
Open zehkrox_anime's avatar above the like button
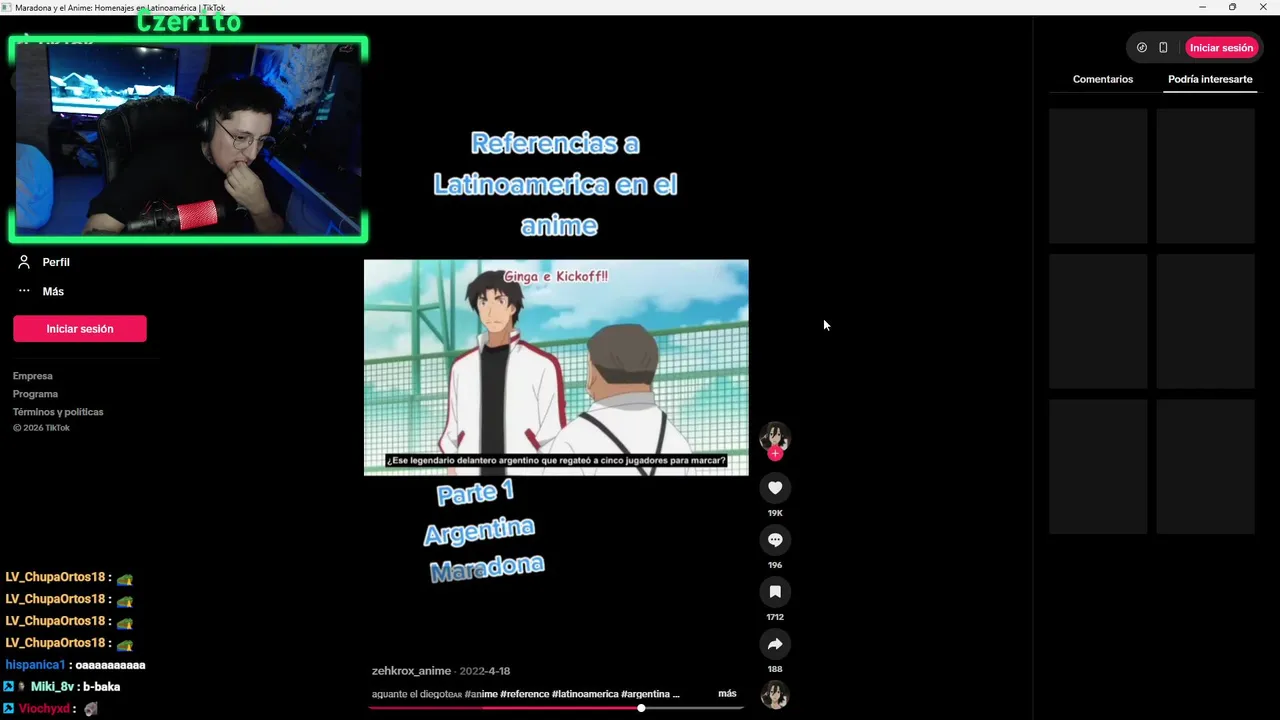pyautogui.click(x=775, y=437)
